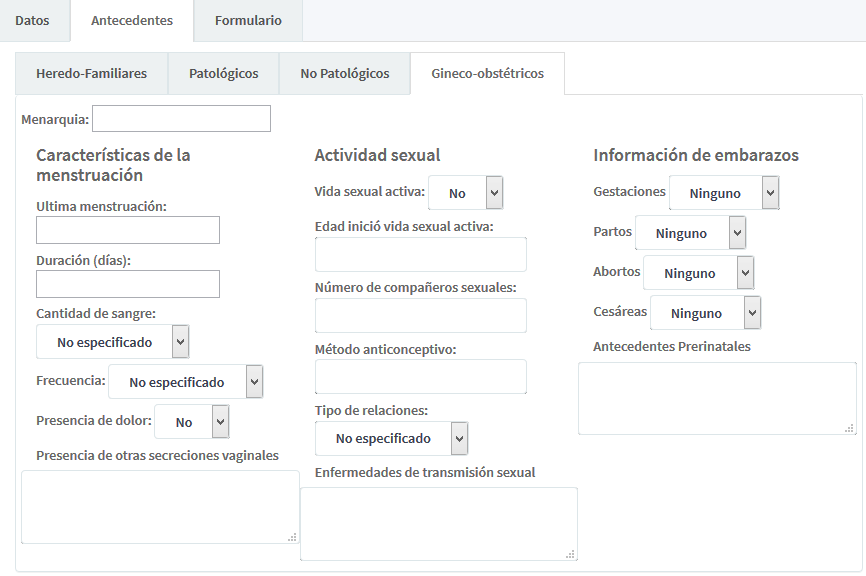Click the Método anticonceptivo input
This screenshot has height=576, width=866.
pos(420,377)
